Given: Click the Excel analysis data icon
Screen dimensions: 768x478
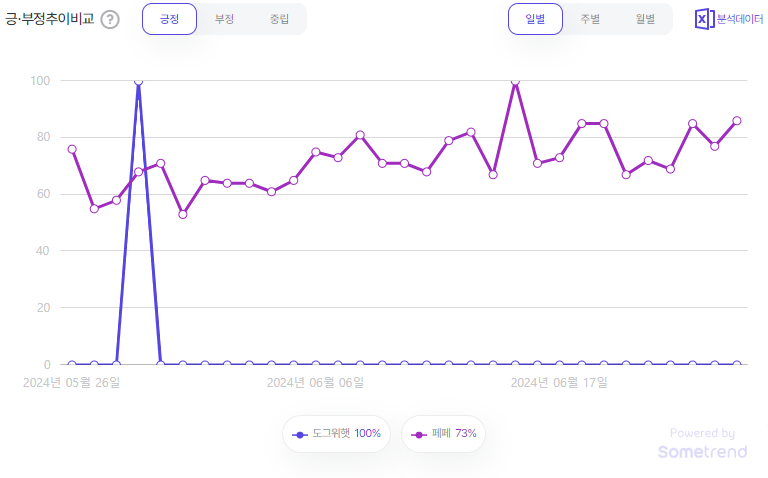Looking at the screenshot, I should [704, 19].
